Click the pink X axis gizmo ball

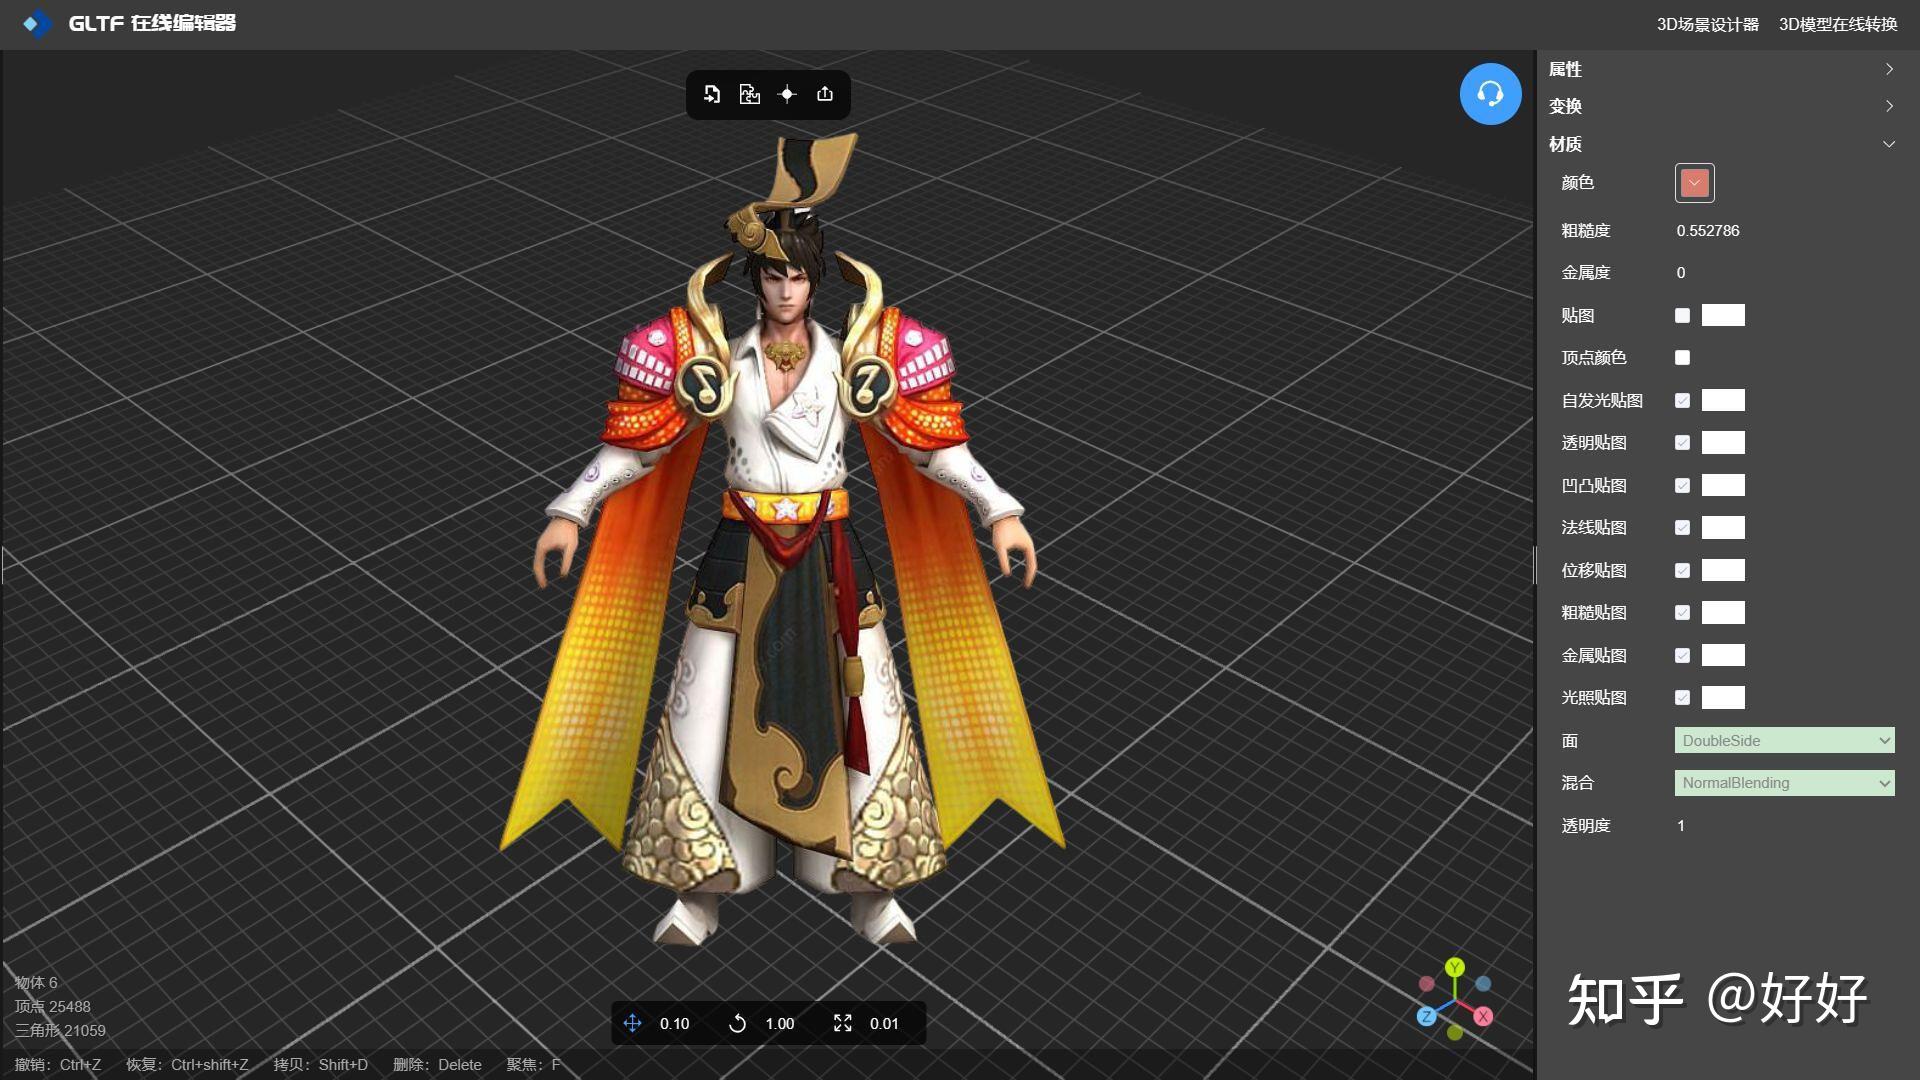coord(1483,1016)
